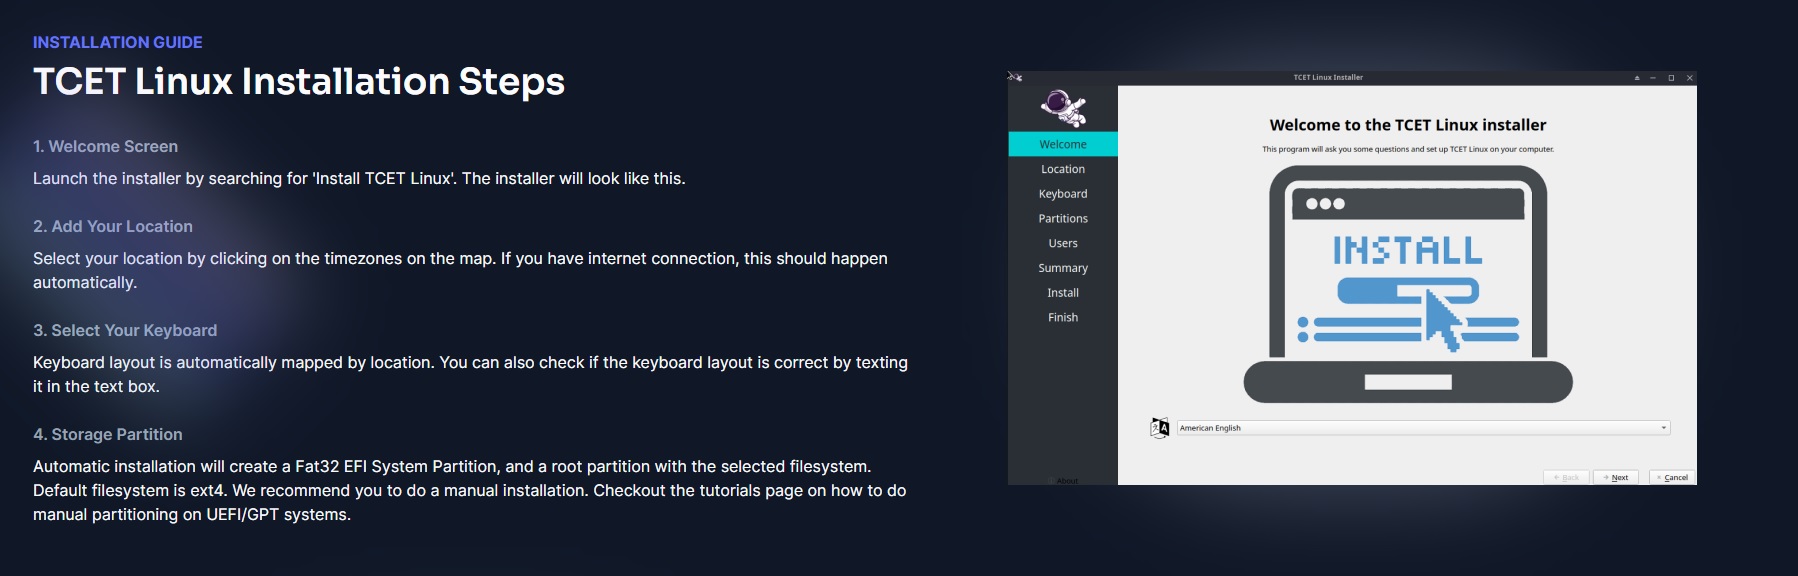Click the language translation icon

[x=1159, y=428]
